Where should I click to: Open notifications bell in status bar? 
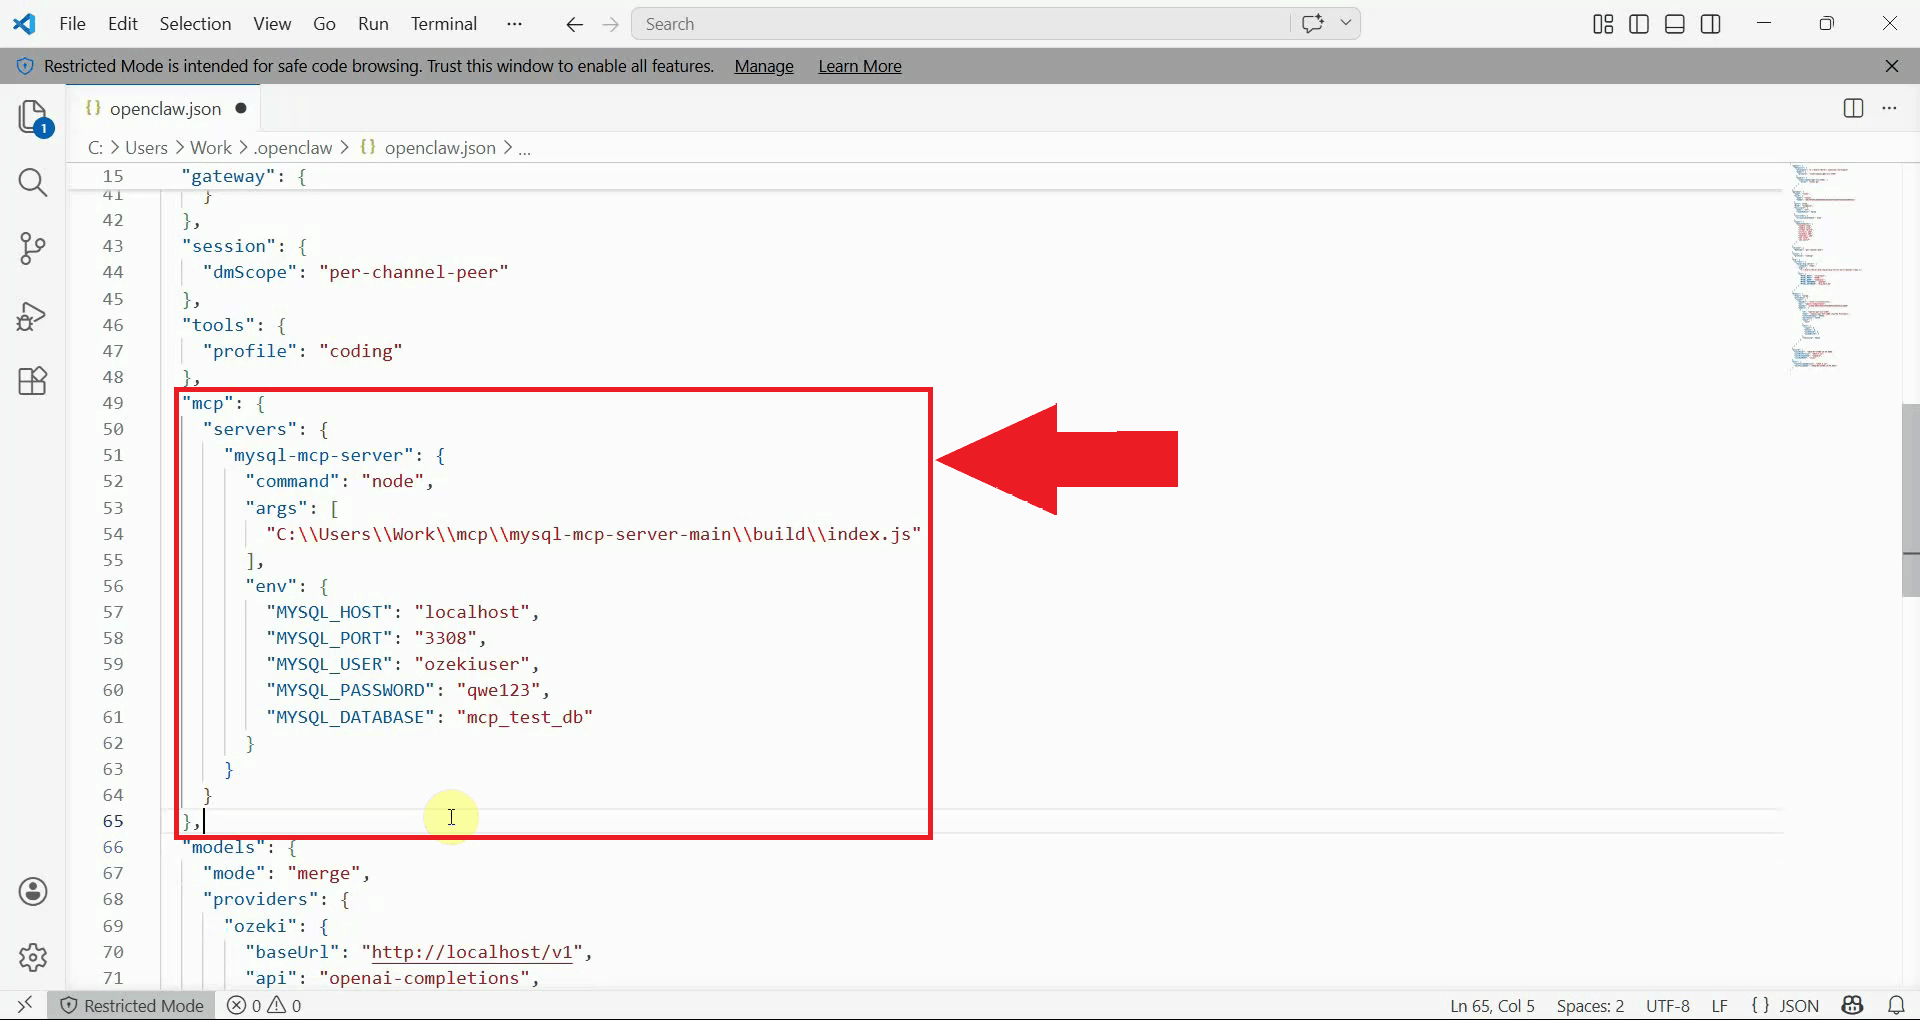point(1896,1005)
